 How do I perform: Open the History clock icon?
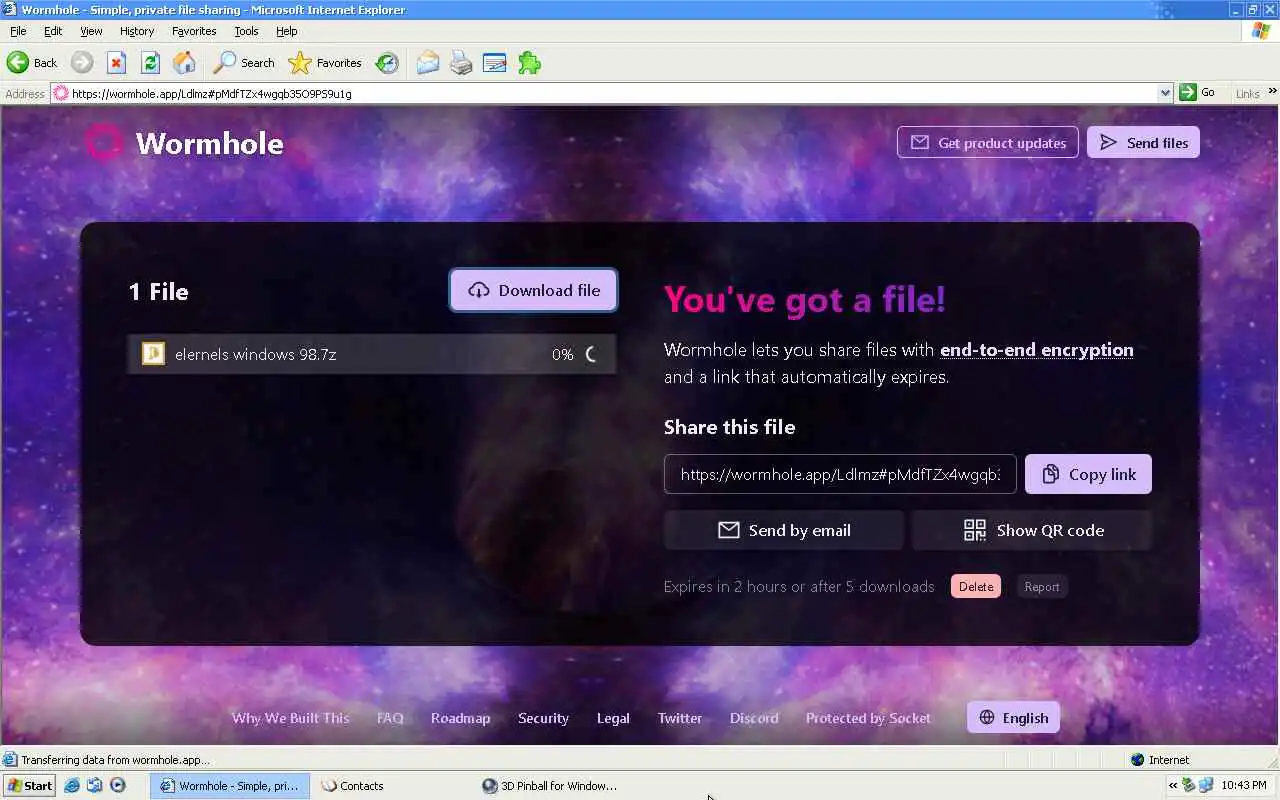(387, 62)
